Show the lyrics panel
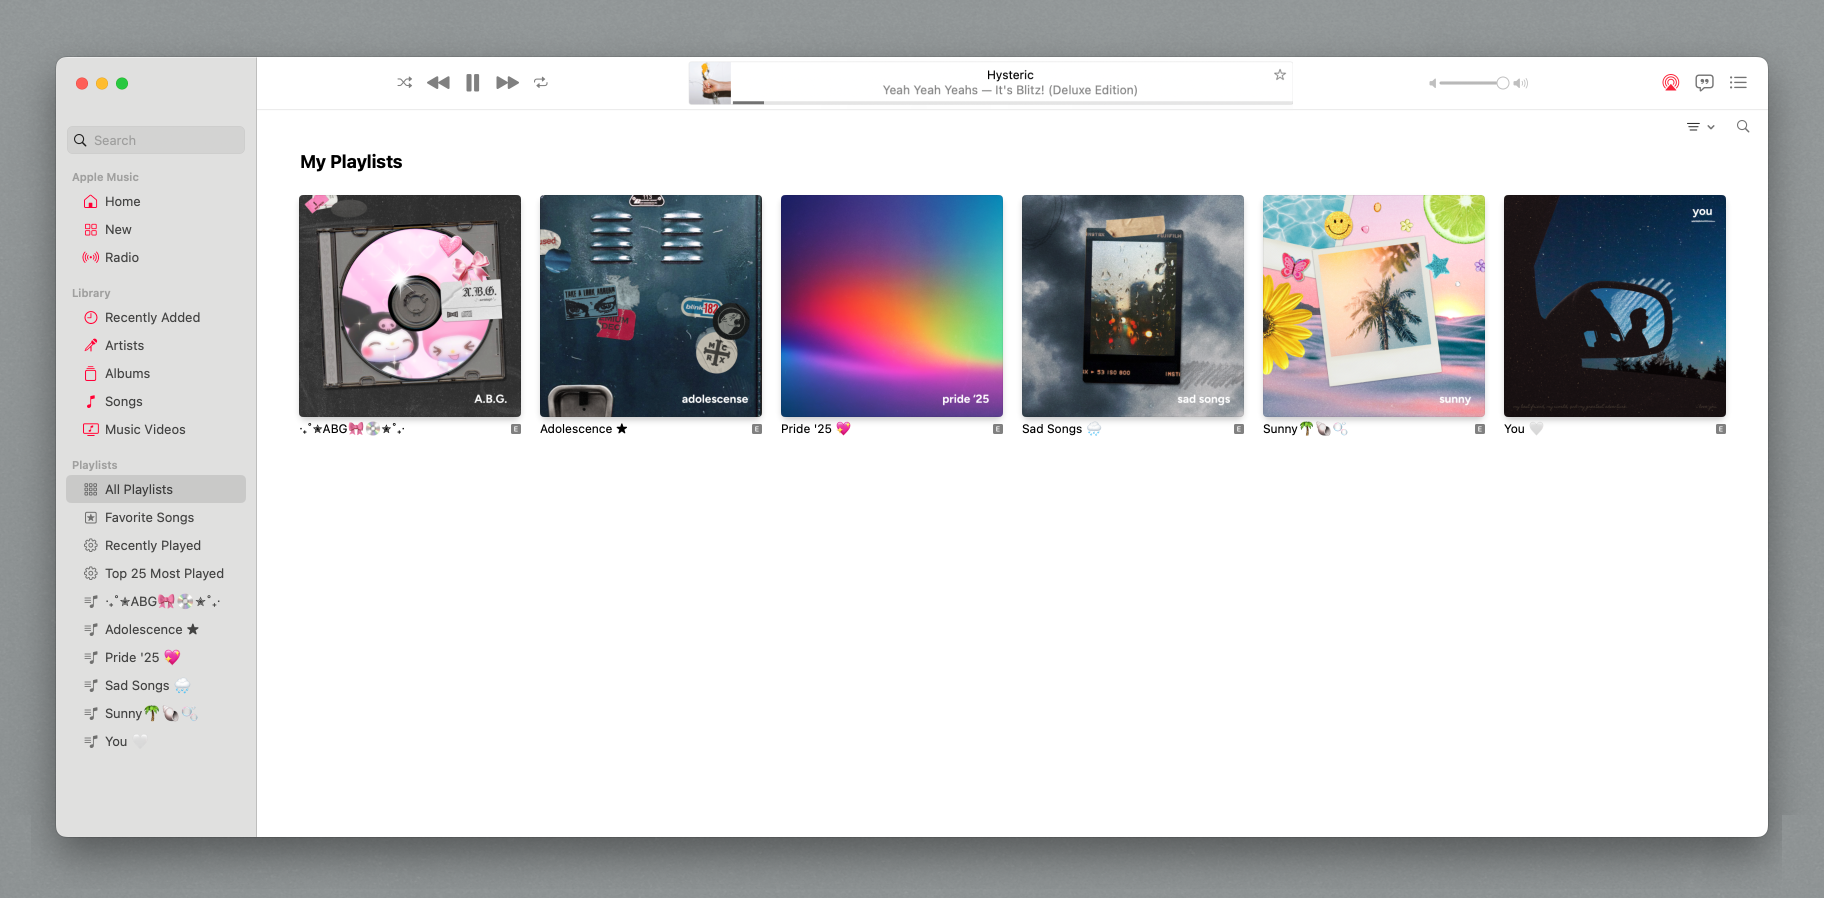 click(1704, 83)
